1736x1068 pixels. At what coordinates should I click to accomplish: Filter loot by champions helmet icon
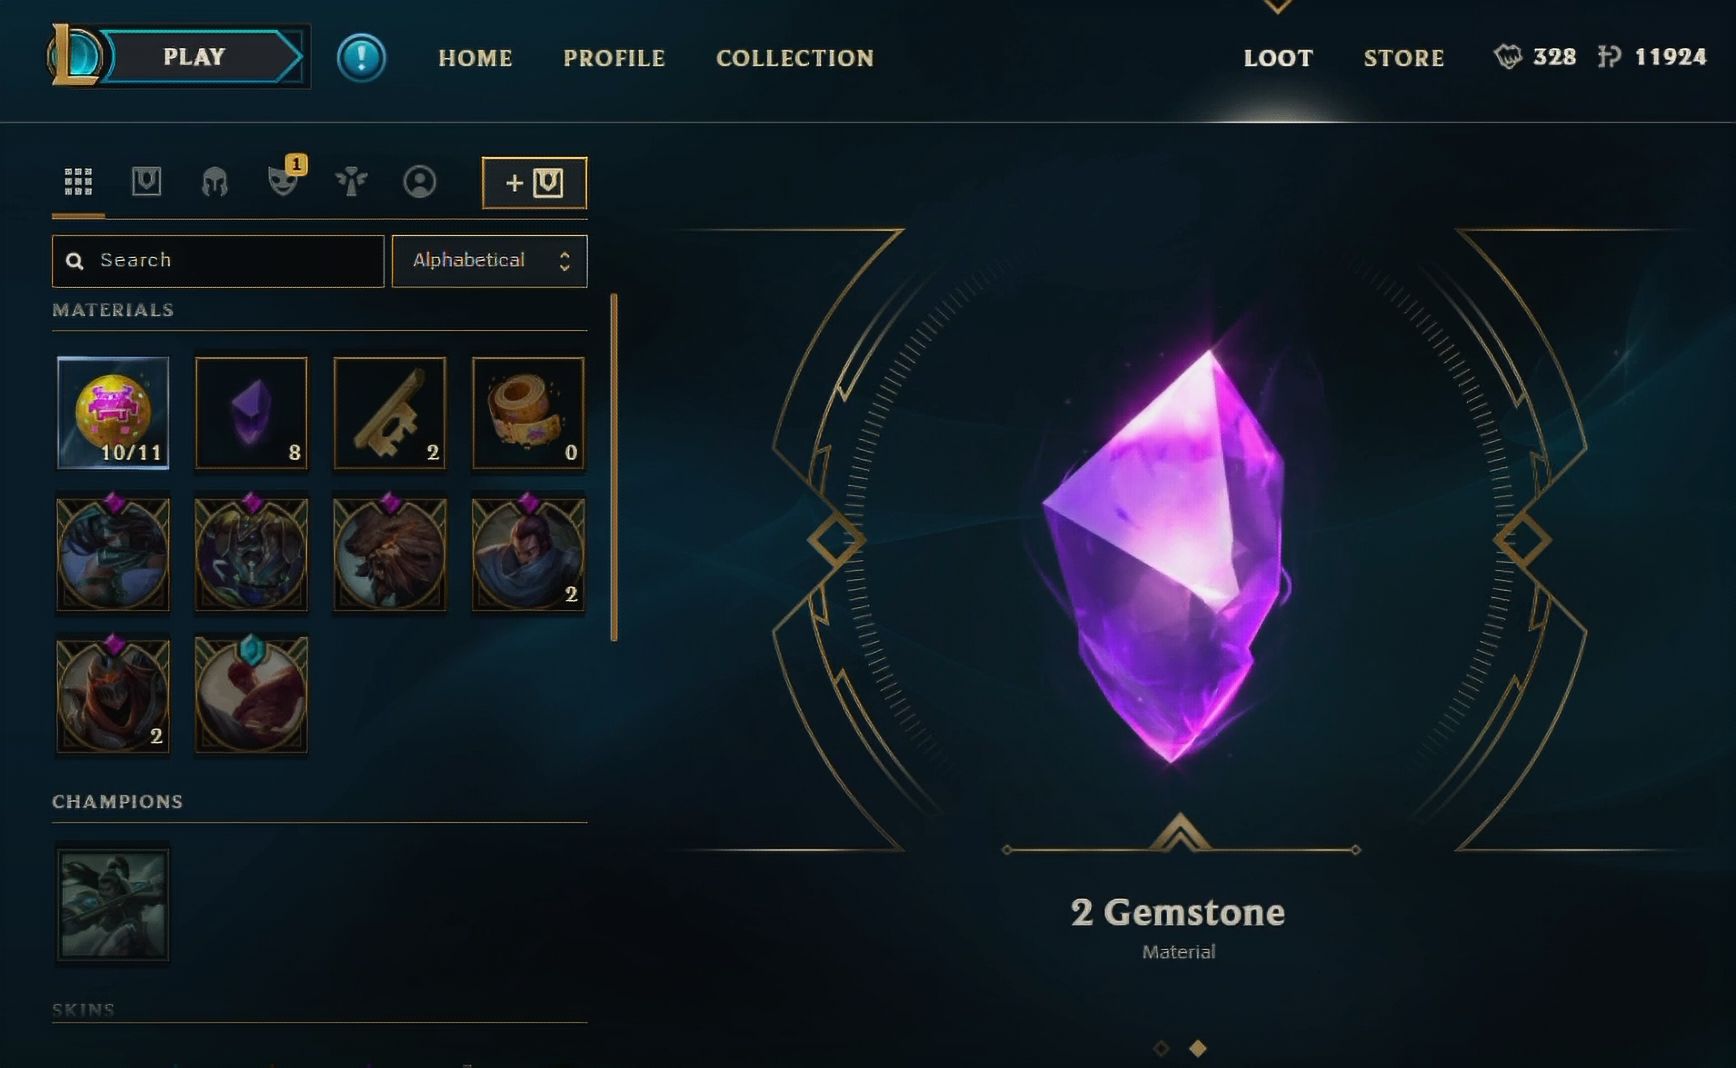pos(215,182)
